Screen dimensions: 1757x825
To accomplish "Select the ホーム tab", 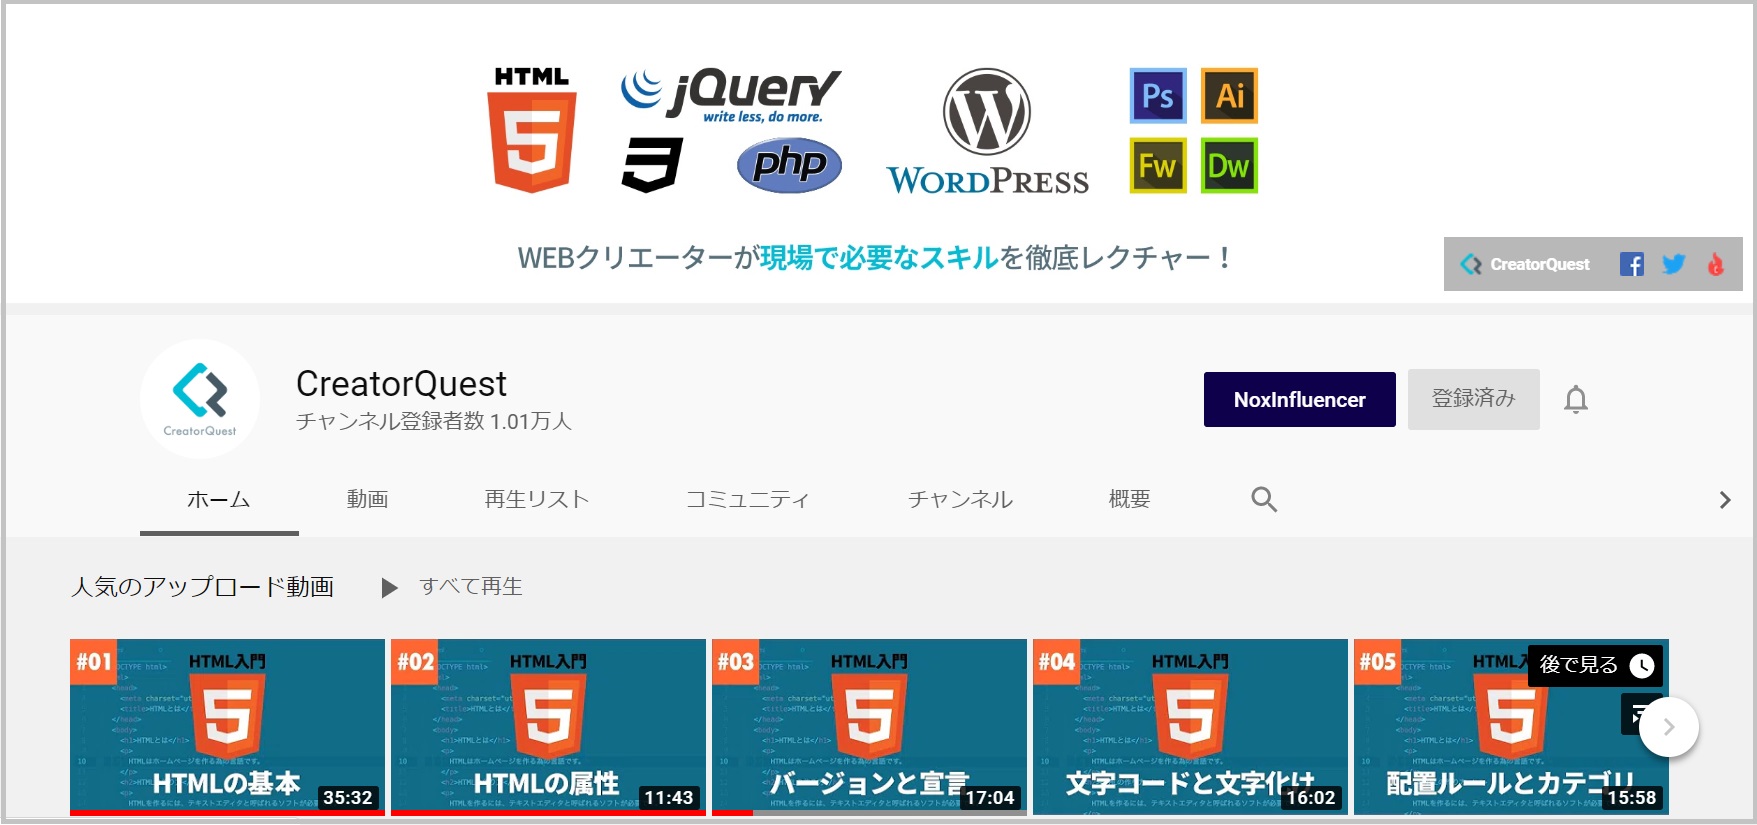I will (219, 499).
